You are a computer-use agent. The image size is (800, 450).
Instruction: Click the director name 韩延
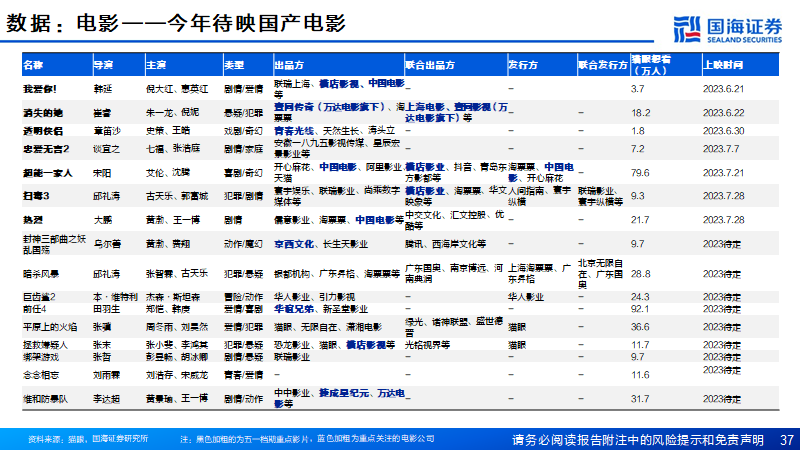103,89
